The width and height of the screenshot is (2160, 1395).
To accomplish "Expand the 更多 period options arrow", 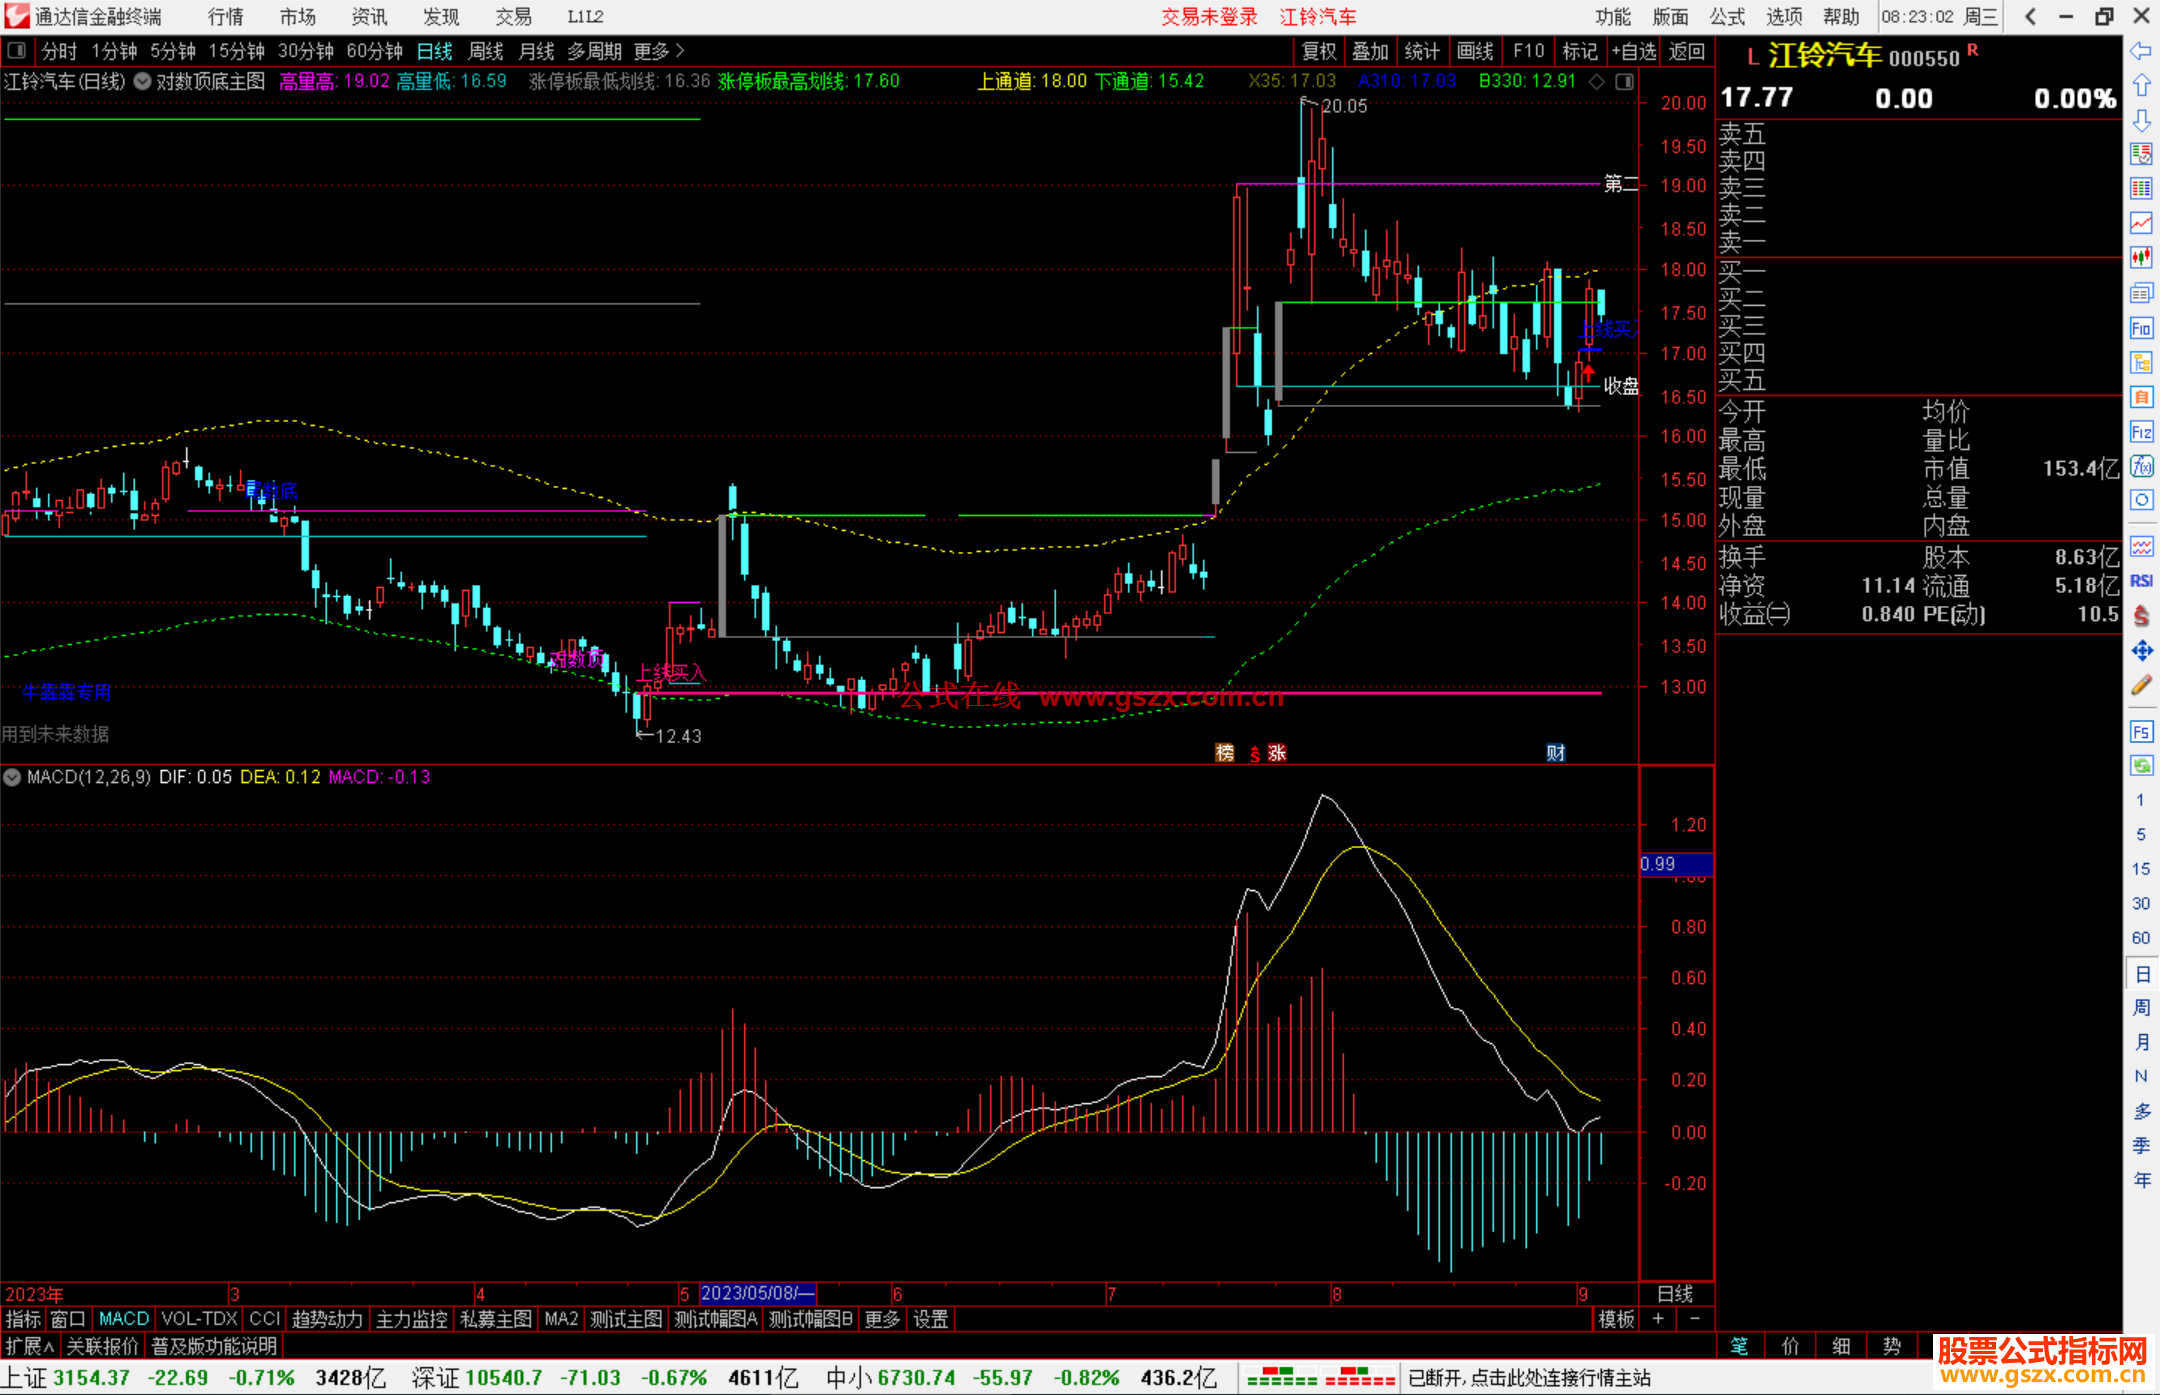I will tap(680, 50).
